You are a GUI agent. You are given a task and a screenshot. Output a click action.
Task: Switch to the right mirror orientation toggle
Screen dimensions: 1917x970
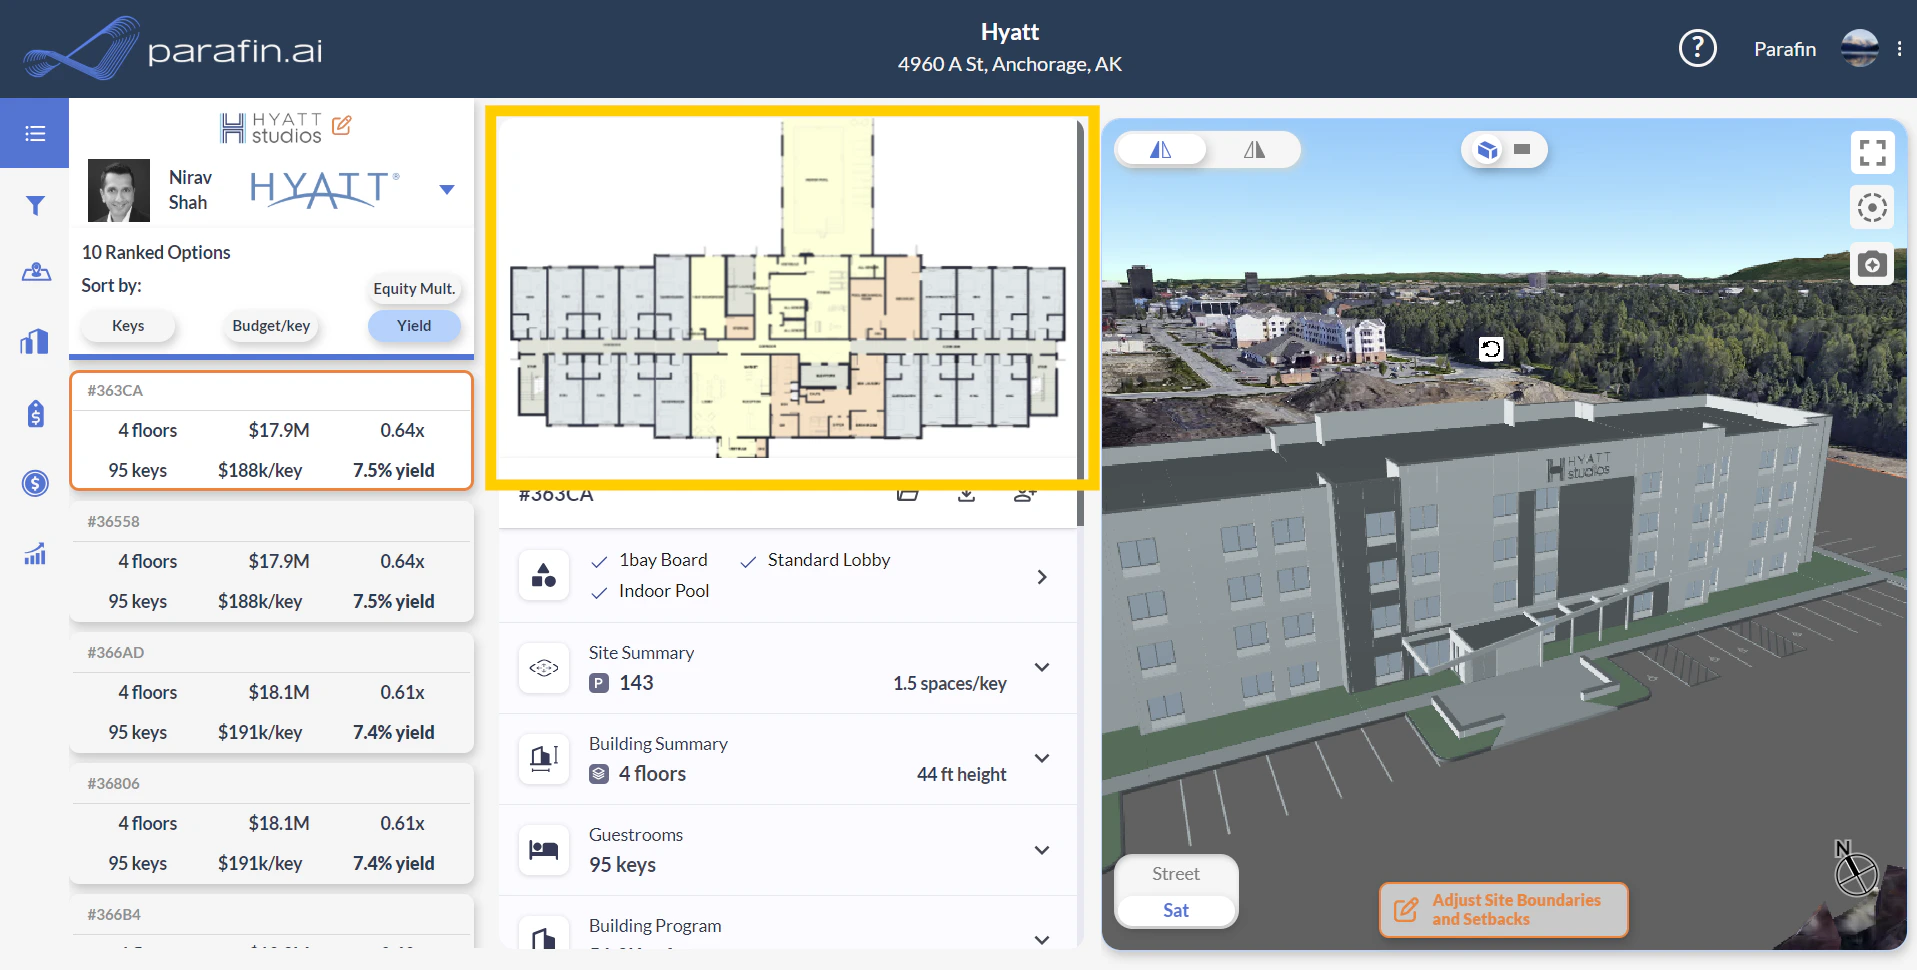tap(1253, 148)
